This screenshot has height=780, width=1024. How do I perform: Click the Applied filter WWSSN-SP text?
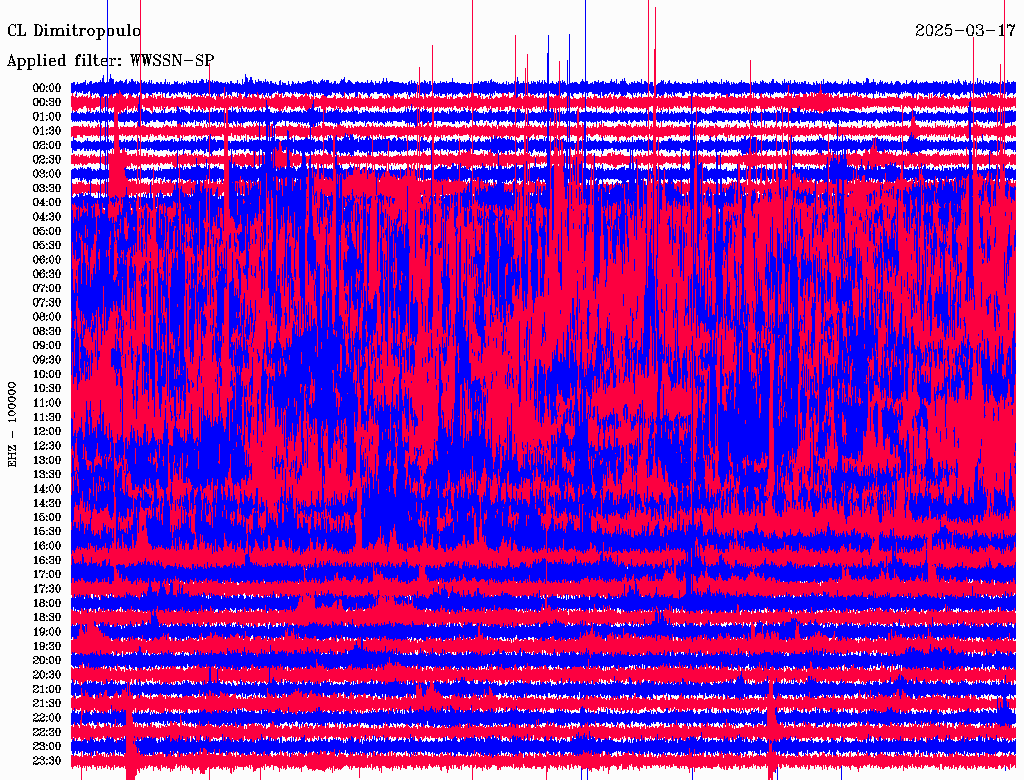click(110, 60)
